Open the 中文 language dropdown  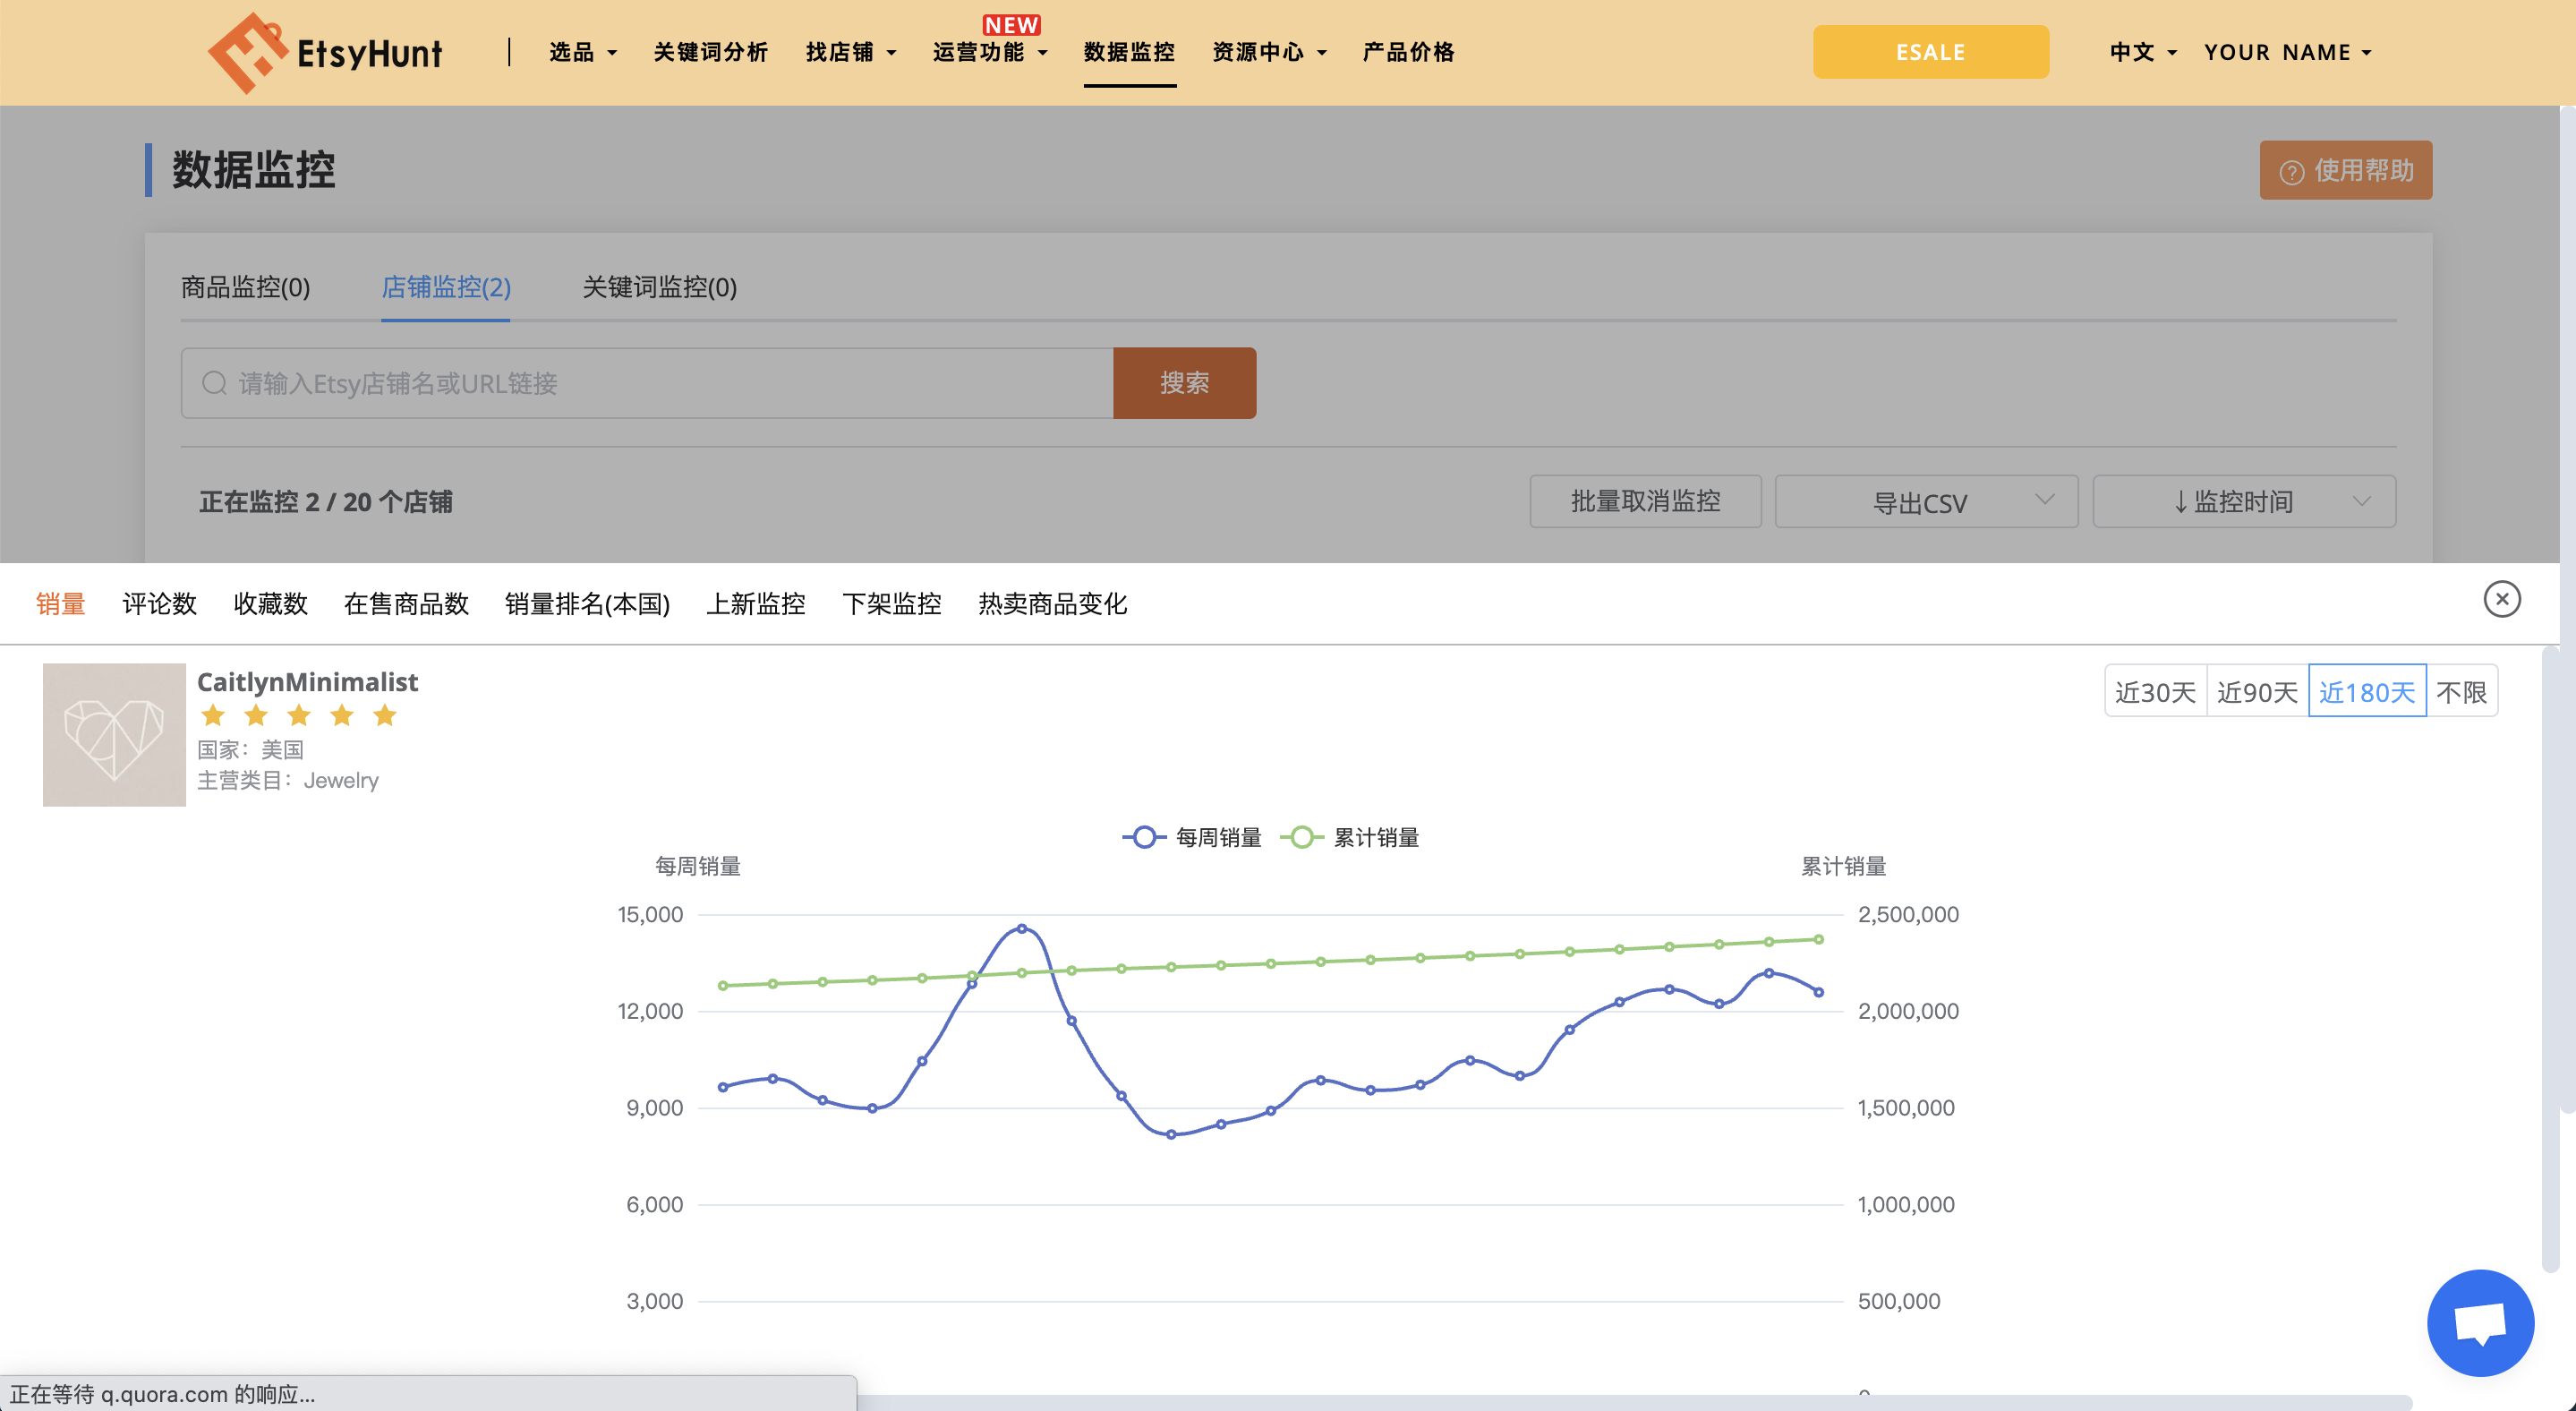click(2143, 52)
